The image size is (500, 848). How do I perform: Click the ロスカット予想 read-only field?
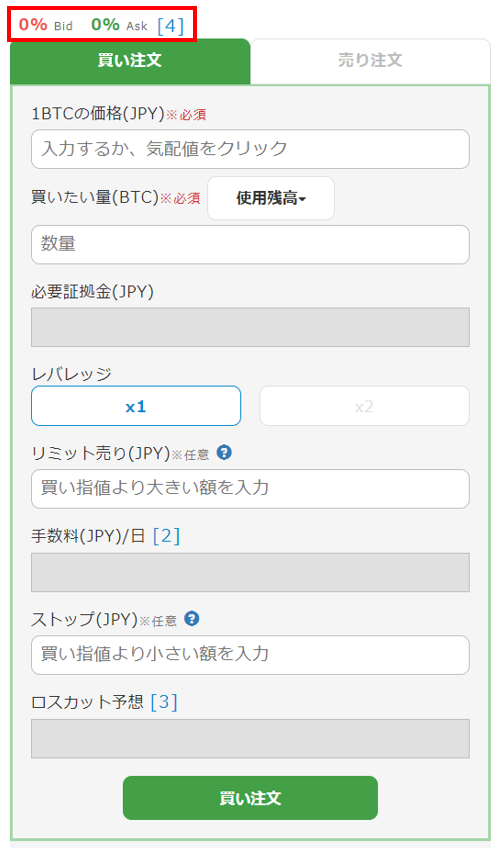pos(250,738)
